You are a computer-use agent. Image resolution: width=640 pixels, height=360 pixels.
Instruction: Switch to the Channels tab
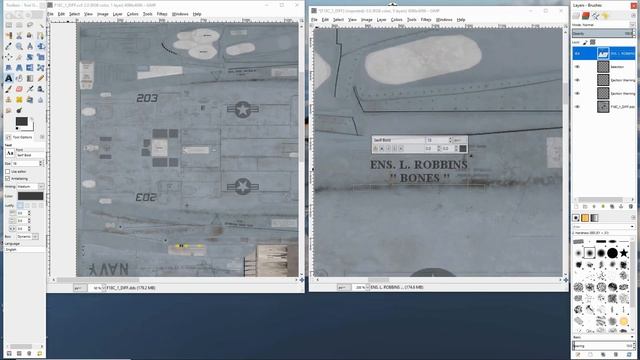(586, 16)
